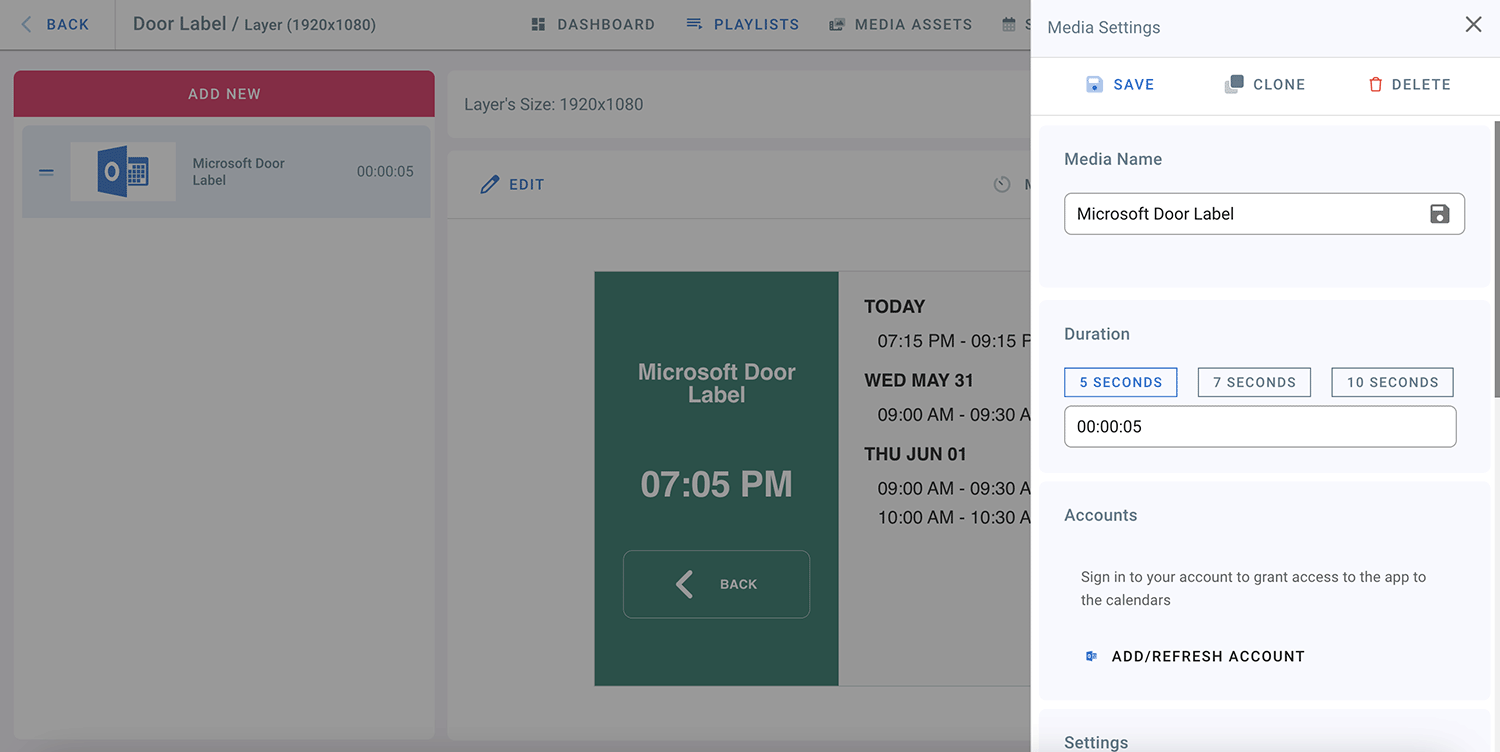The image size is (1500, 752).
Task: Click the 00:00:05 duration on playlist item
Action: [x=385, y=172]
